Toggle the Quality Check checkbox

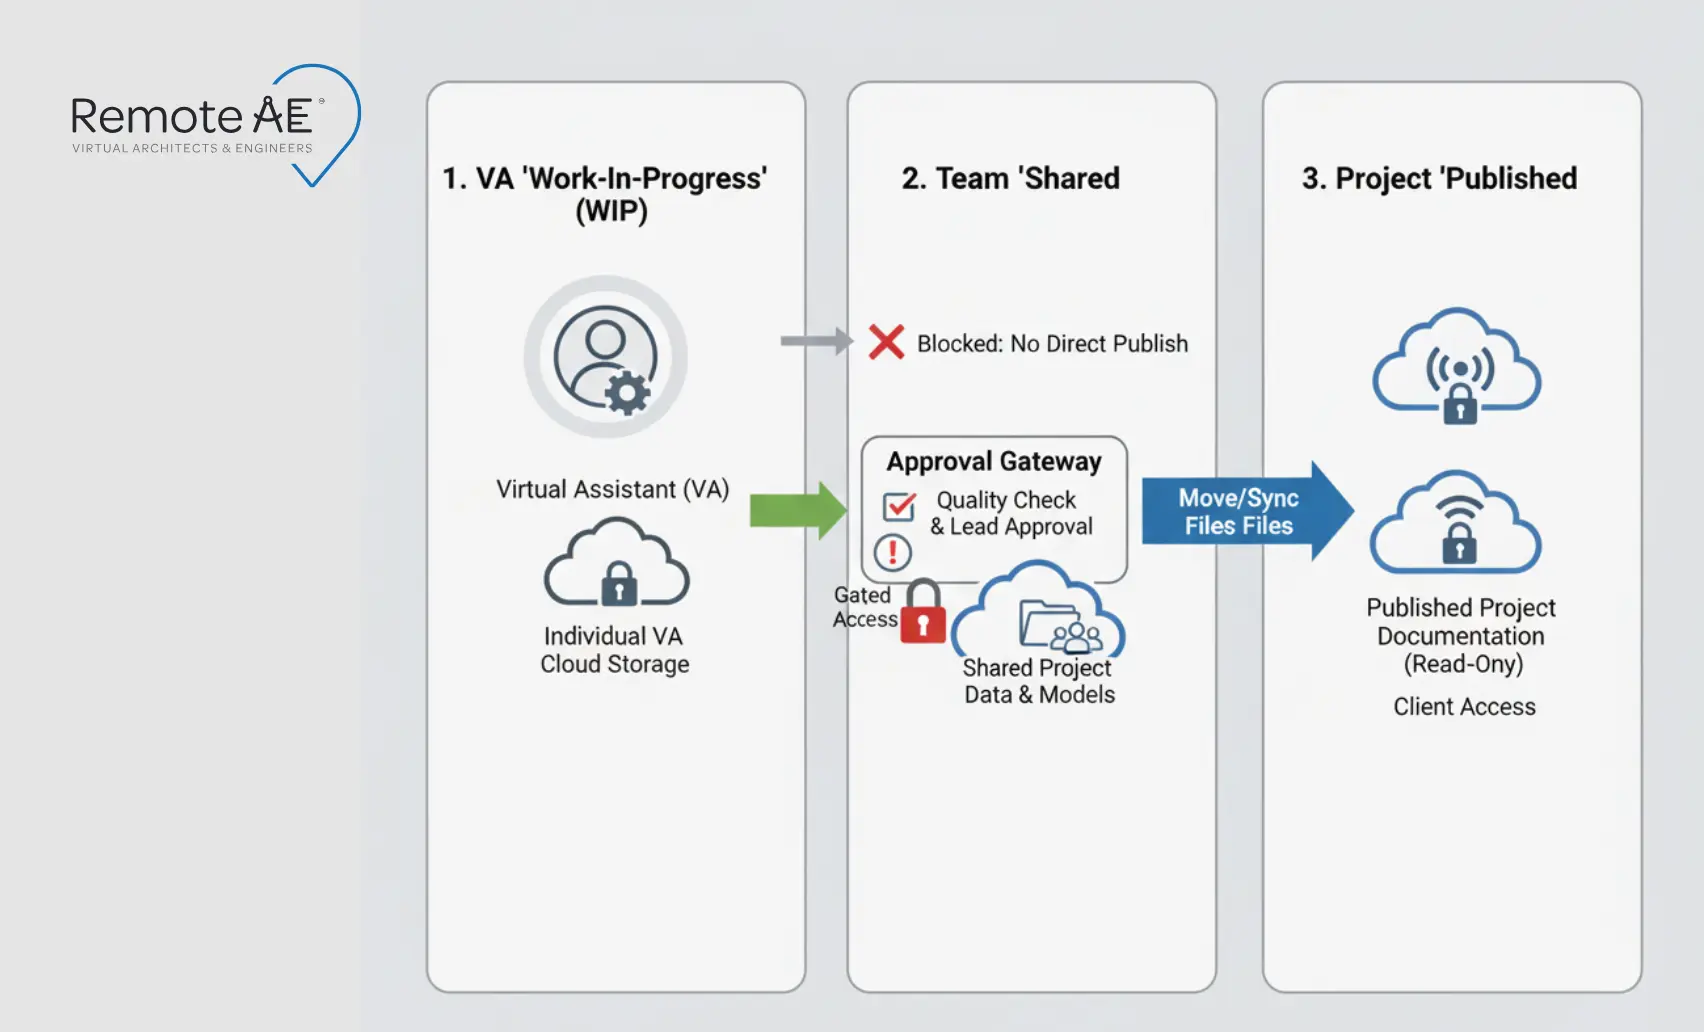[899, 507]
